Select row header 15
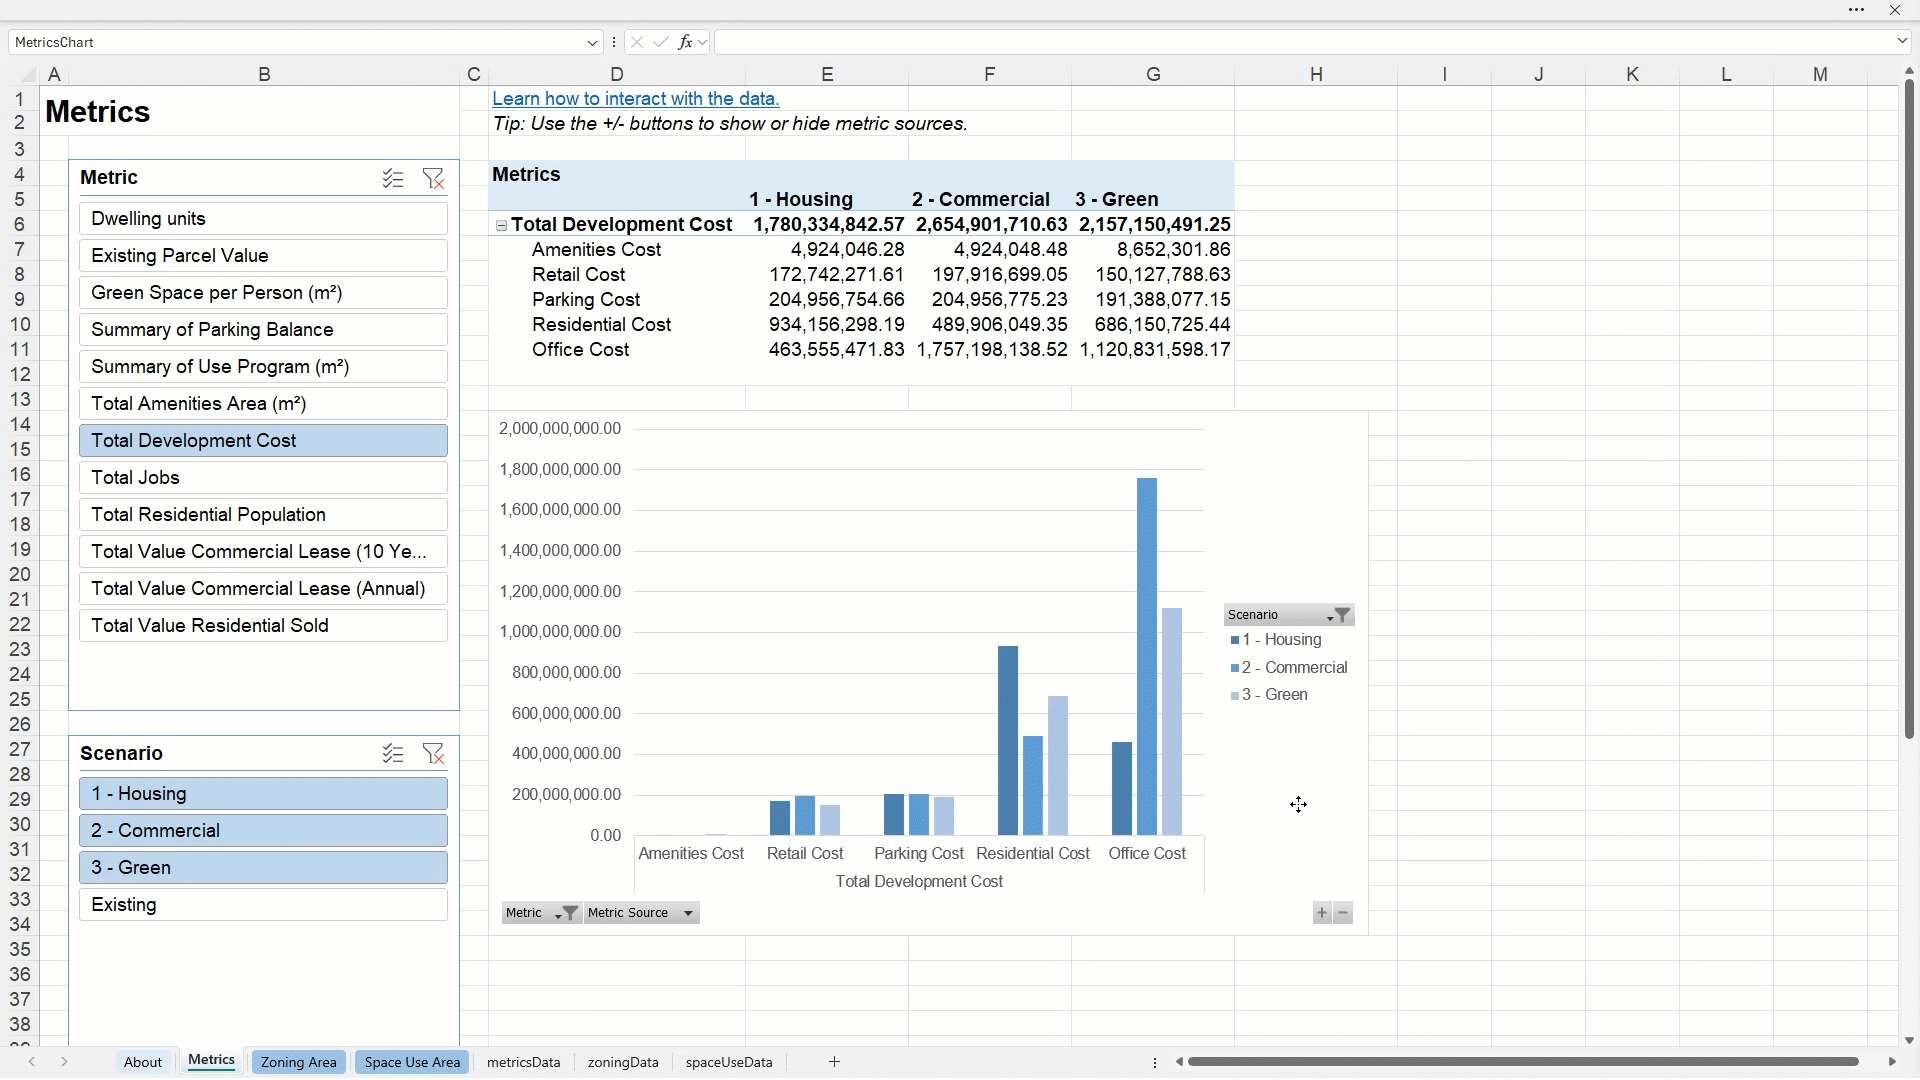 tap(20, 450)
